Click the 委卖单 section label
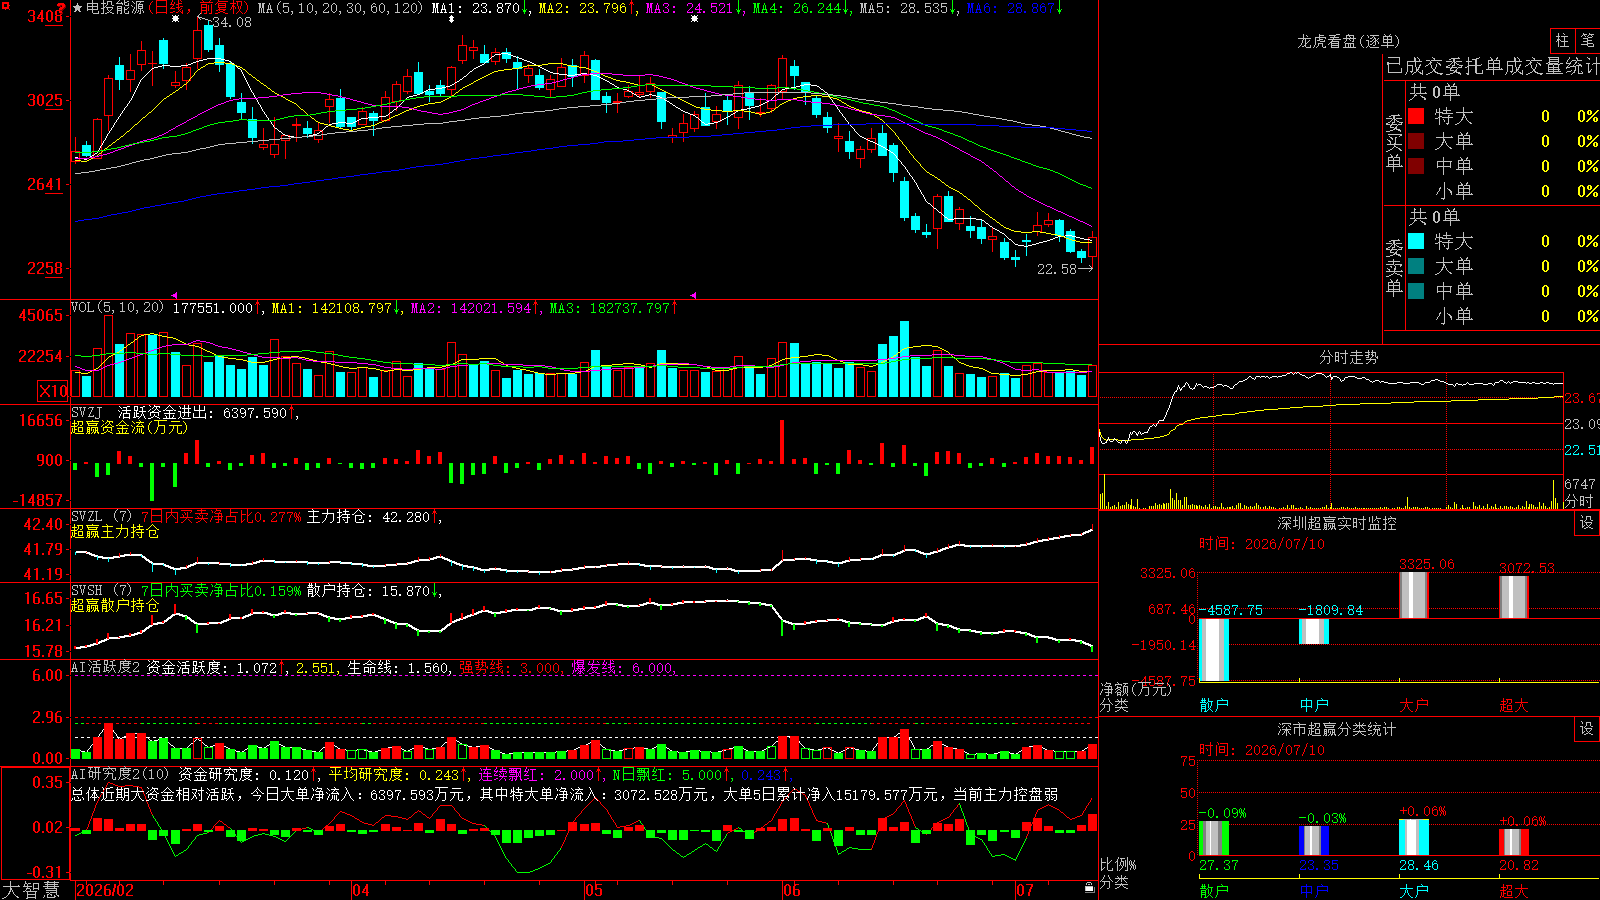This screenshot has height=900, width=1600. point(1394,267)
